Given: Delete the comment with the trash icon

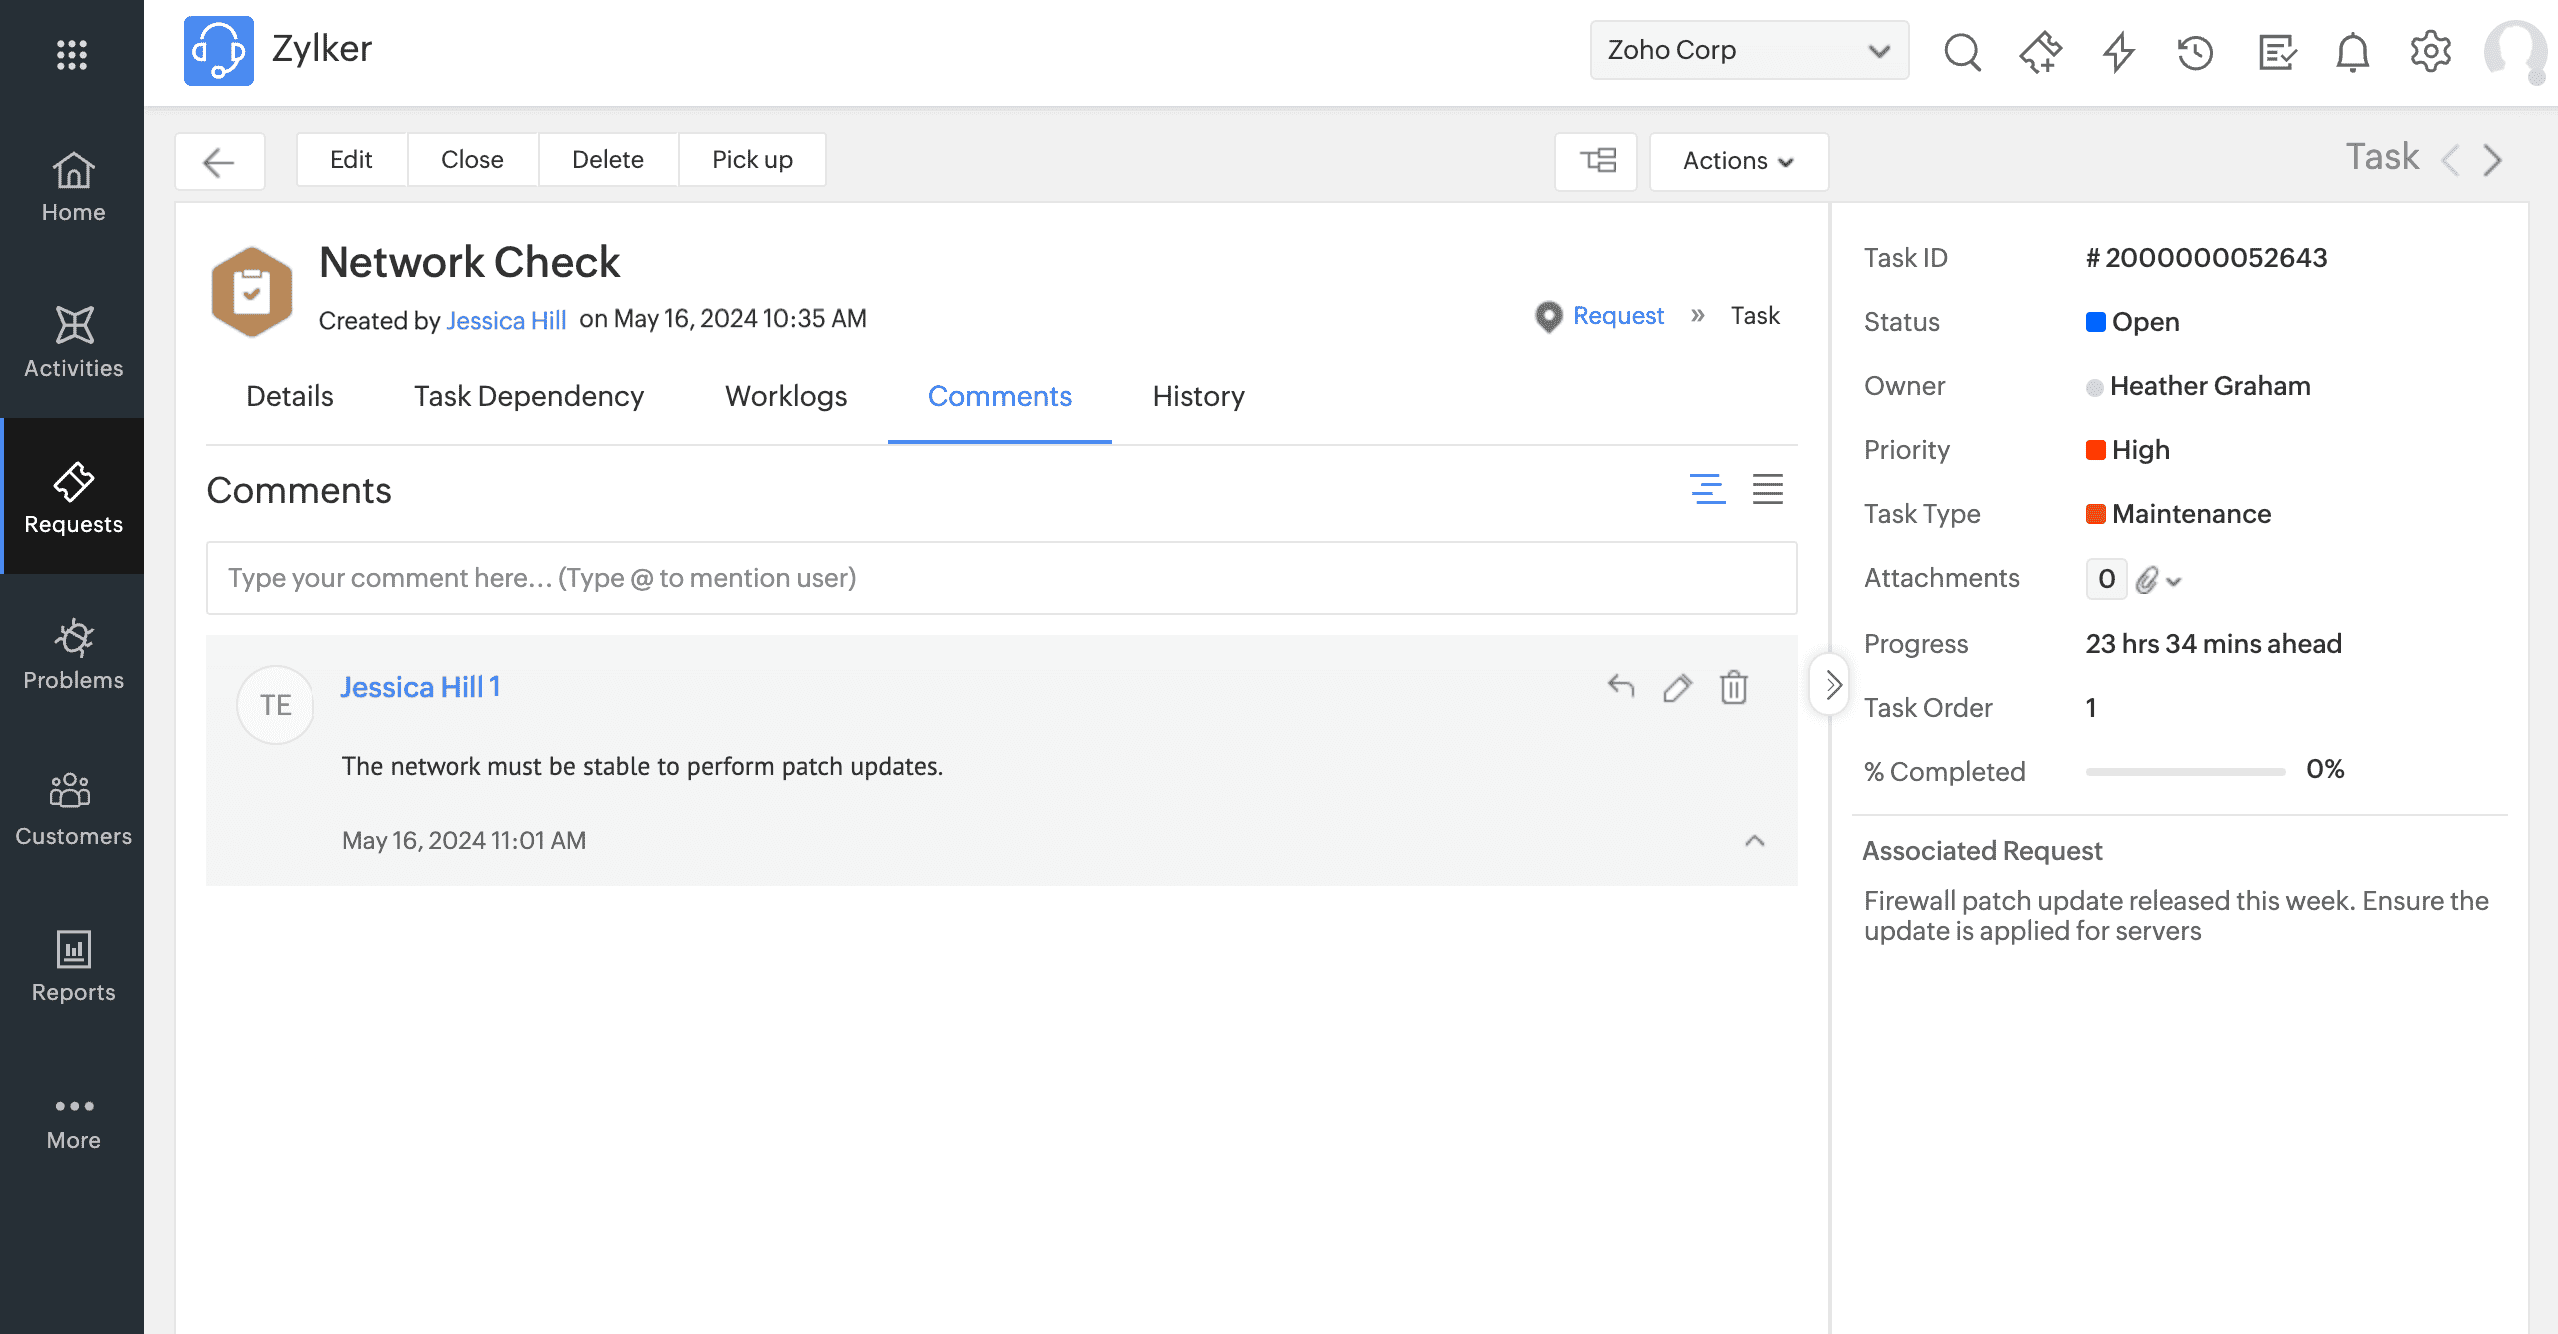Looking at the screenshot, I should tap(1733, 688).
